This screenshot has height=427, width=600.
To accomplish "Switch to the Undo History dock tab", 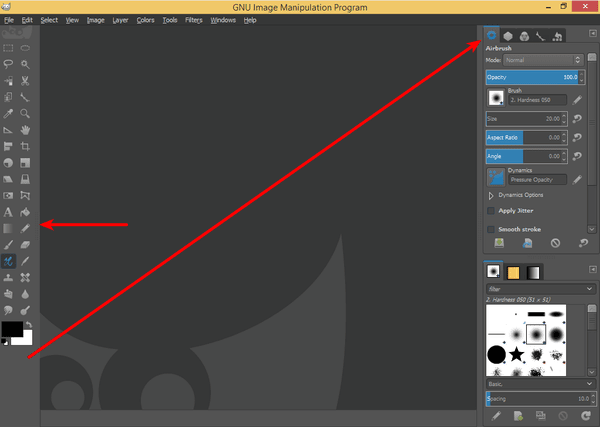I will click(557, 36).
